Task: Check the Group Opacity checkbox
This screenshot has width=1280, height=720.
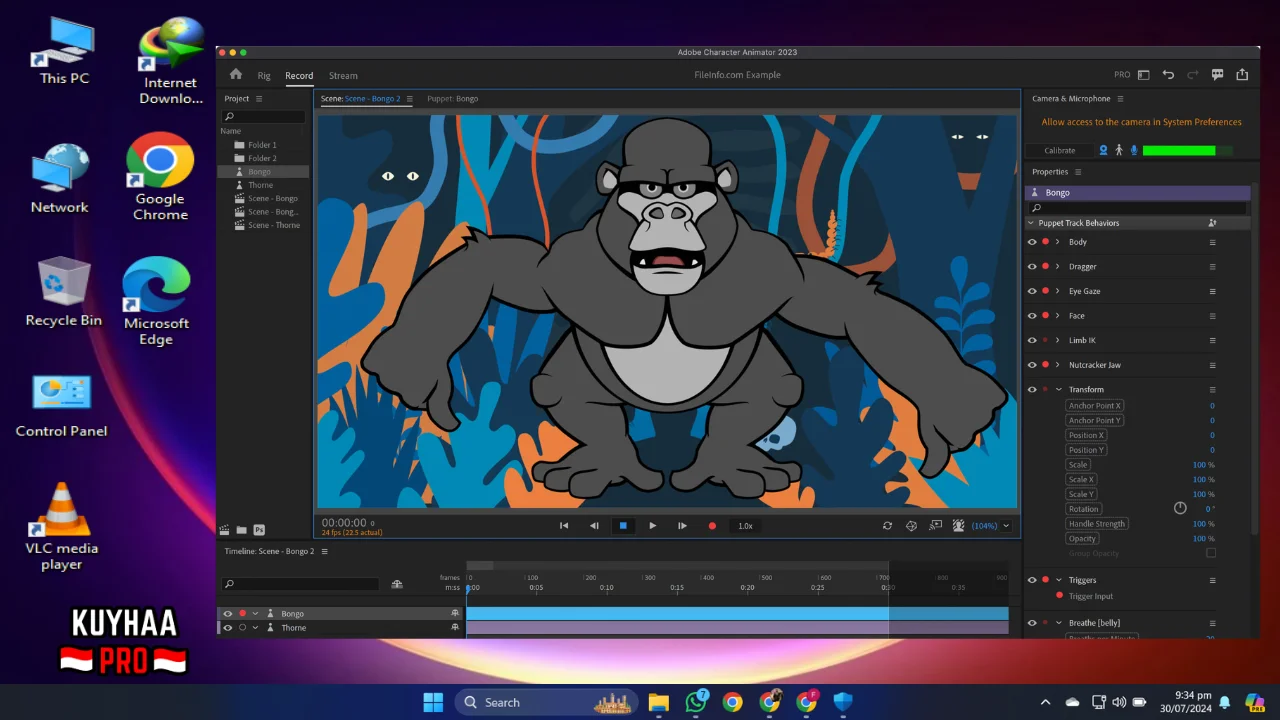Action: pos(1211,553)
